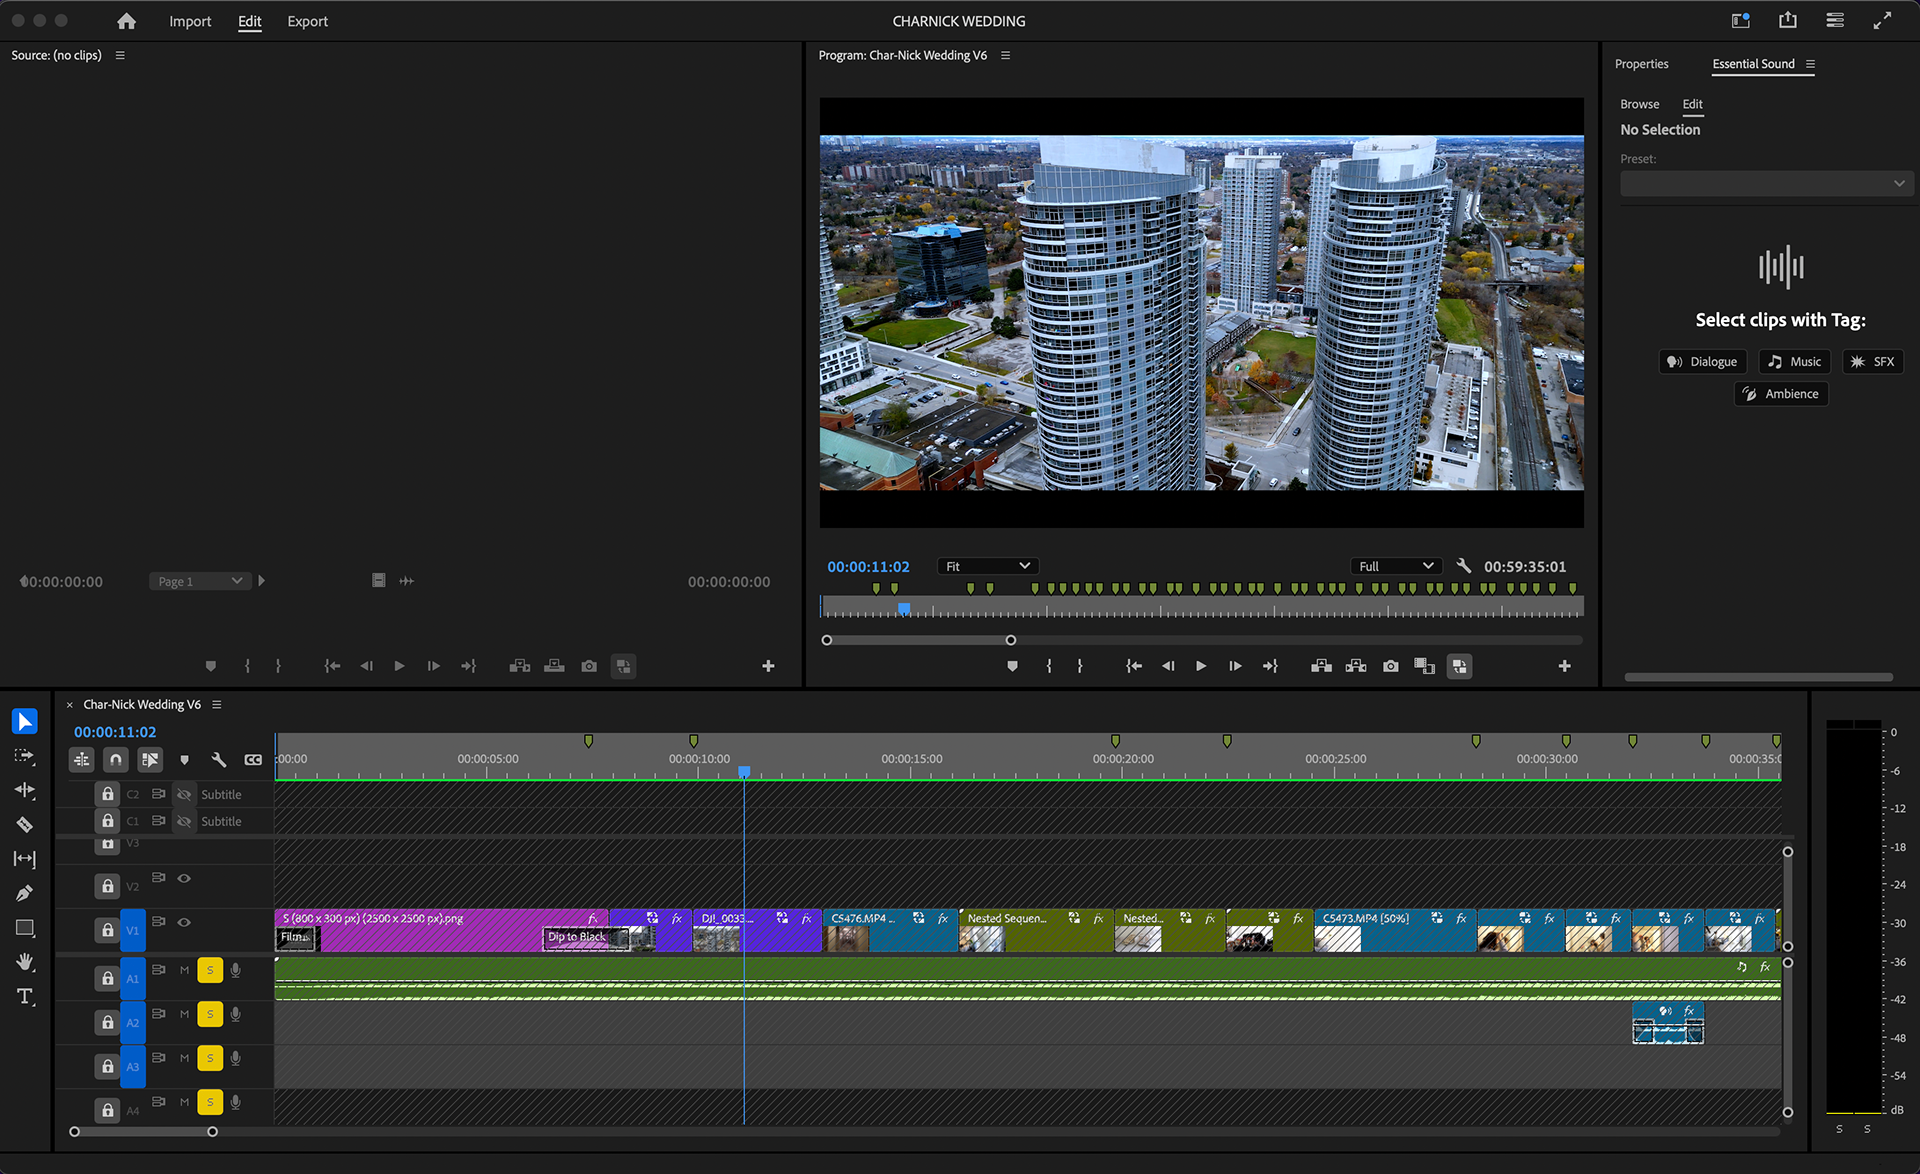Viewport: 1920px width, 1174px height.
Task: Open timeline wrench display settings
Action: (x=219, y=760)
